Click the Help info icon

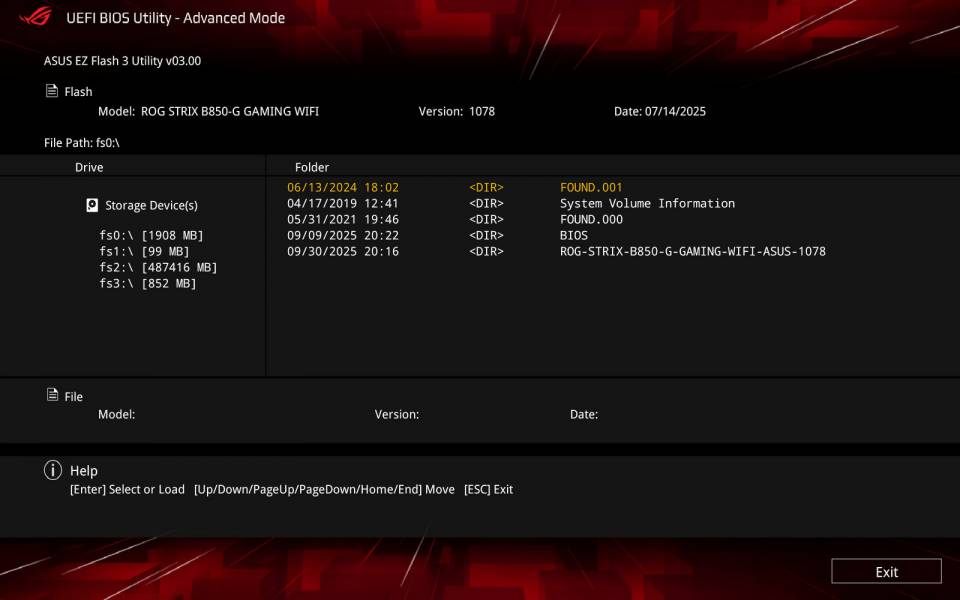point(51,470)
